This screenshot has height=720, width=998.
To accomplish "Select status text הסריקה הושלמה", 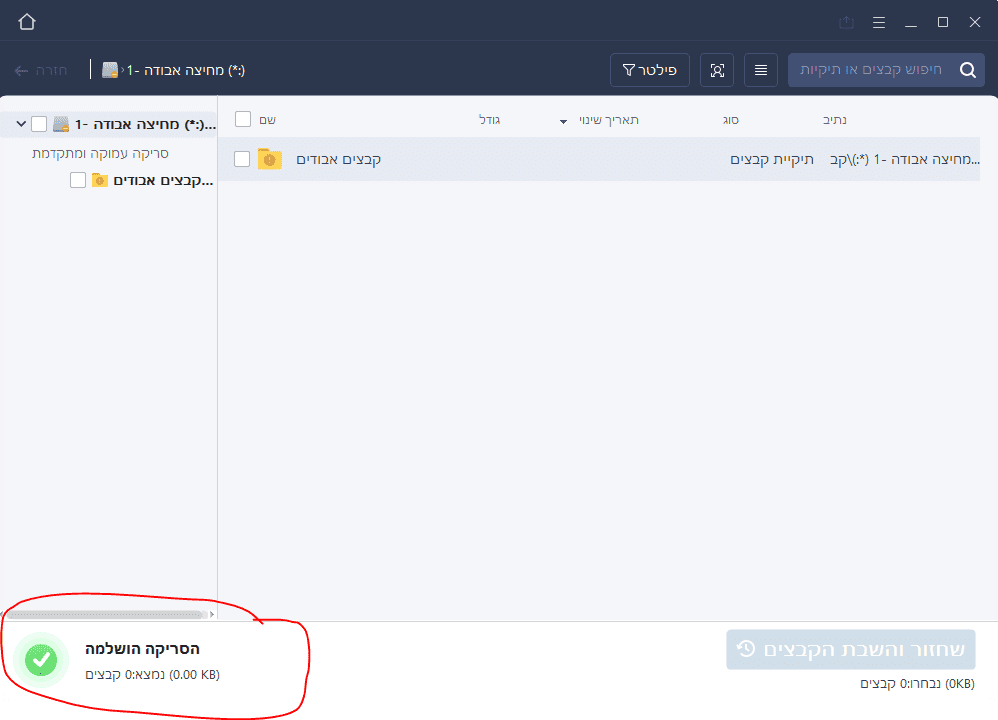I will [143, 649].
